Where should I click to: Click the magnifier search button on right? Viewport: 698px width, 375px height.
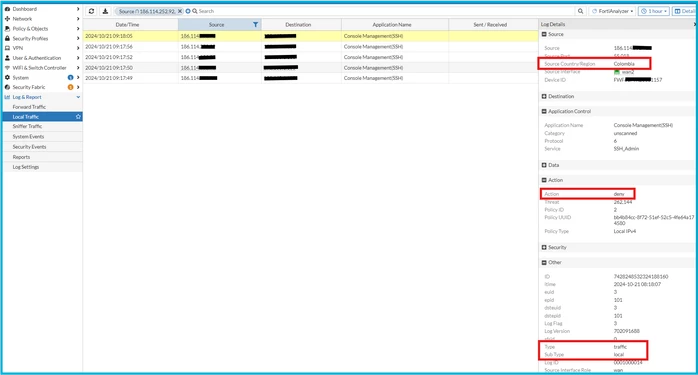(x=580, y=11)
